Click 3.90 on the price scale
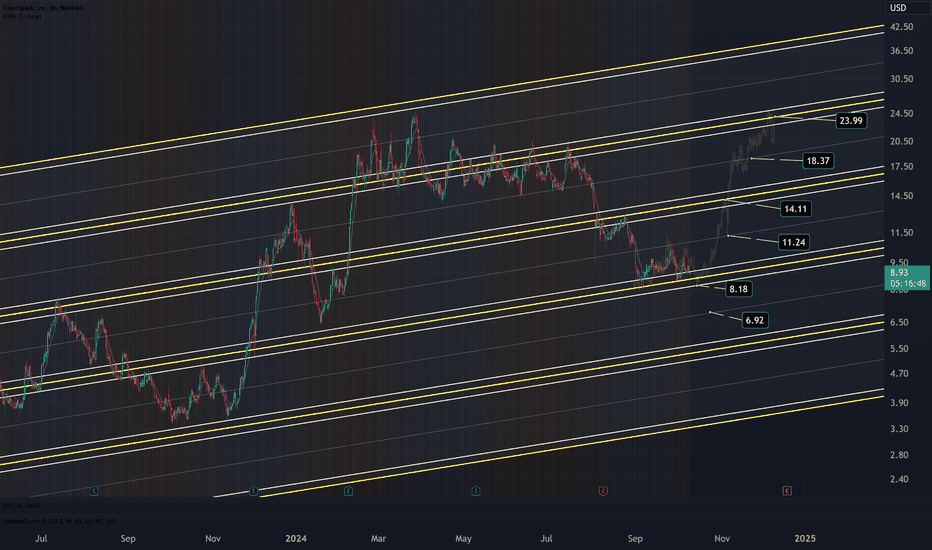 pos(899,403)
